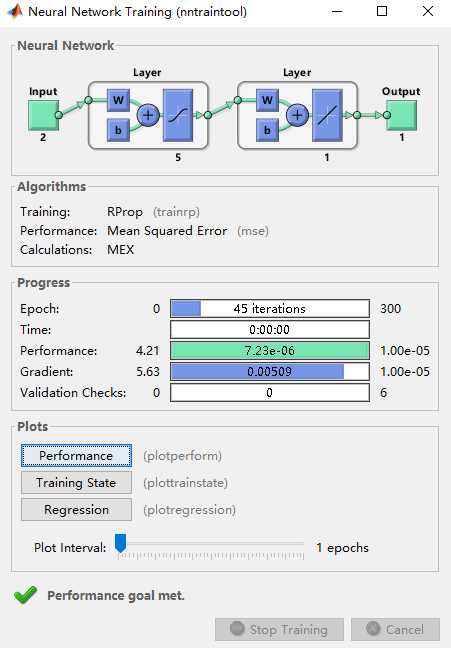451x648 pixels.
Task: Open the Training State plot
Action: [76, 482]
